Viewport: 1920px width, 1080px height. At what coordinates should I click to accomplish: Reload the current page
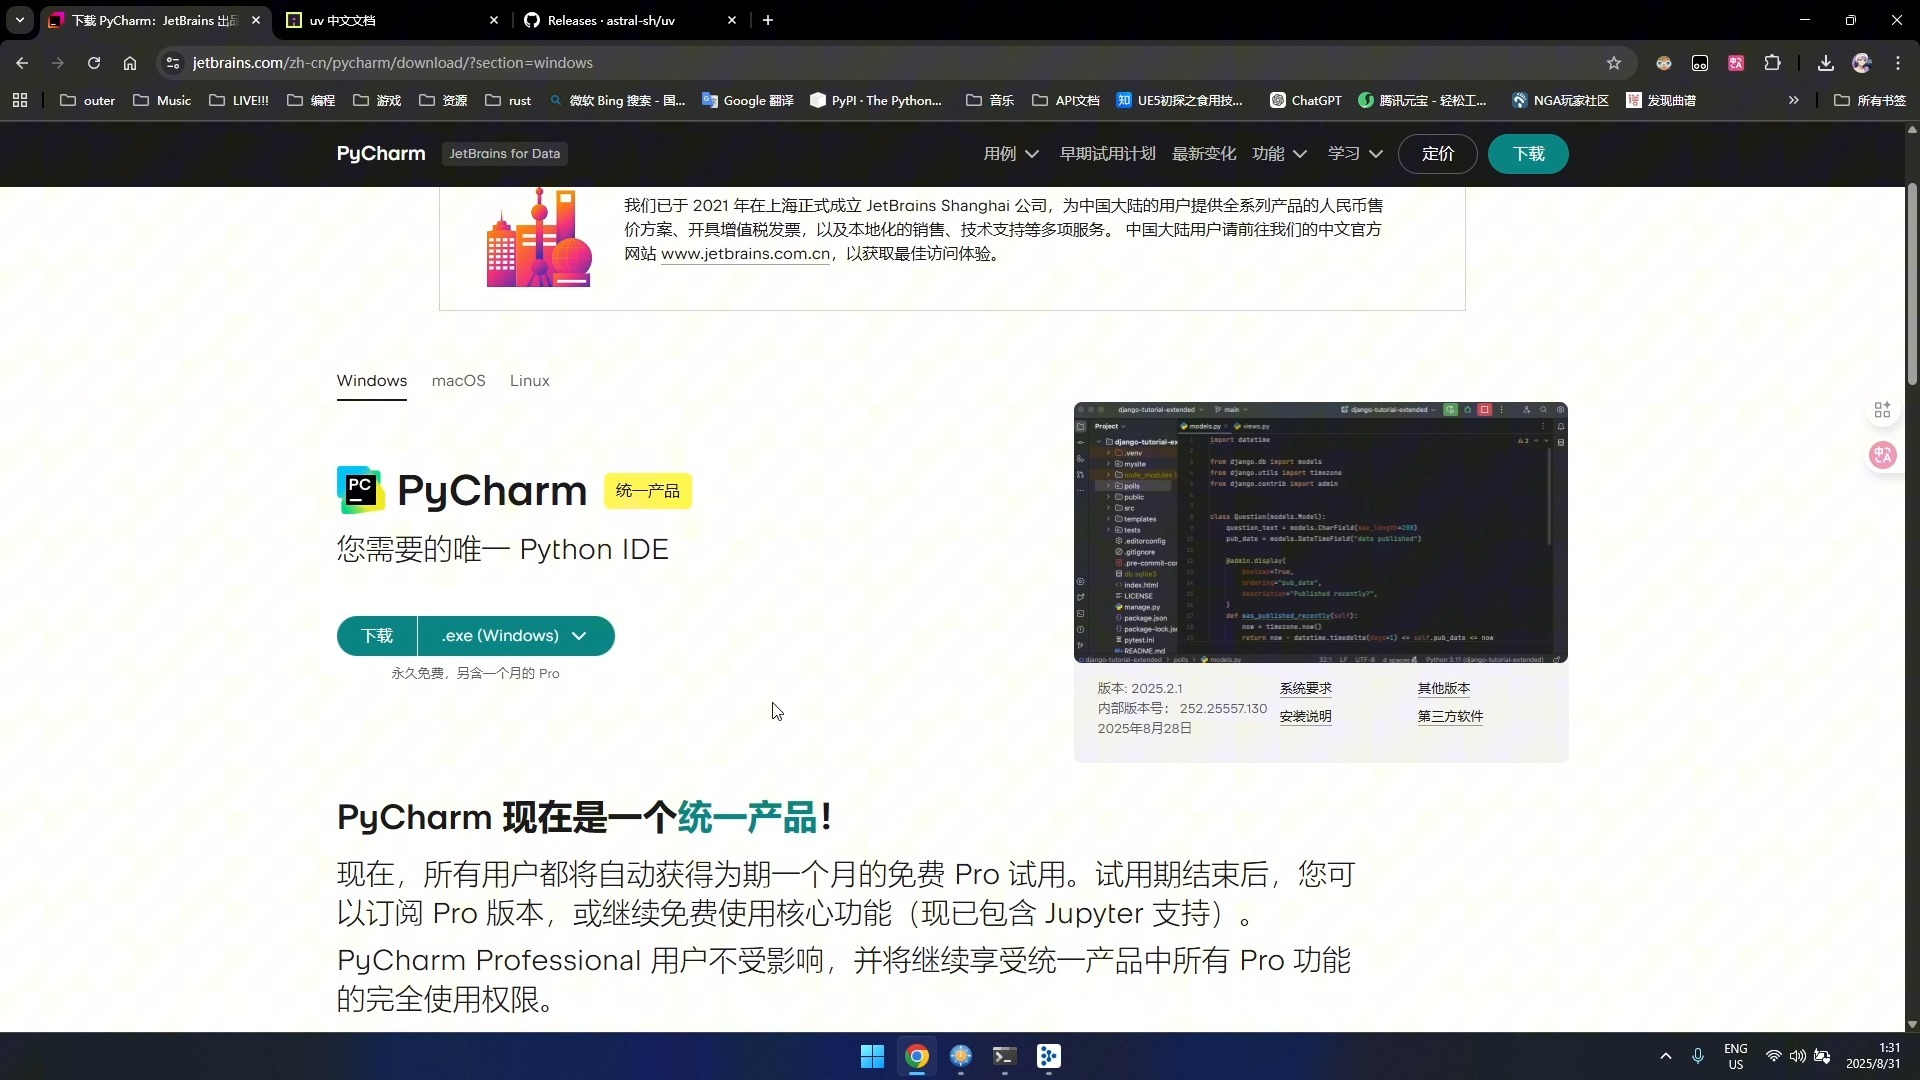[x=94, y=63]
